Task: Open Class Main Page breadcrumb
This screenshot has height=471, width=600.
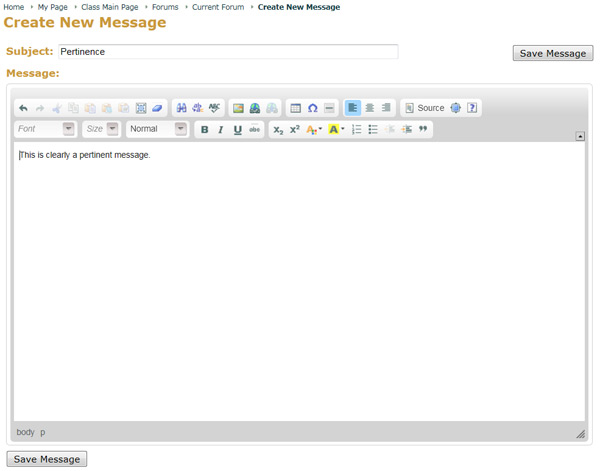Action: click(x=110, y=7)
